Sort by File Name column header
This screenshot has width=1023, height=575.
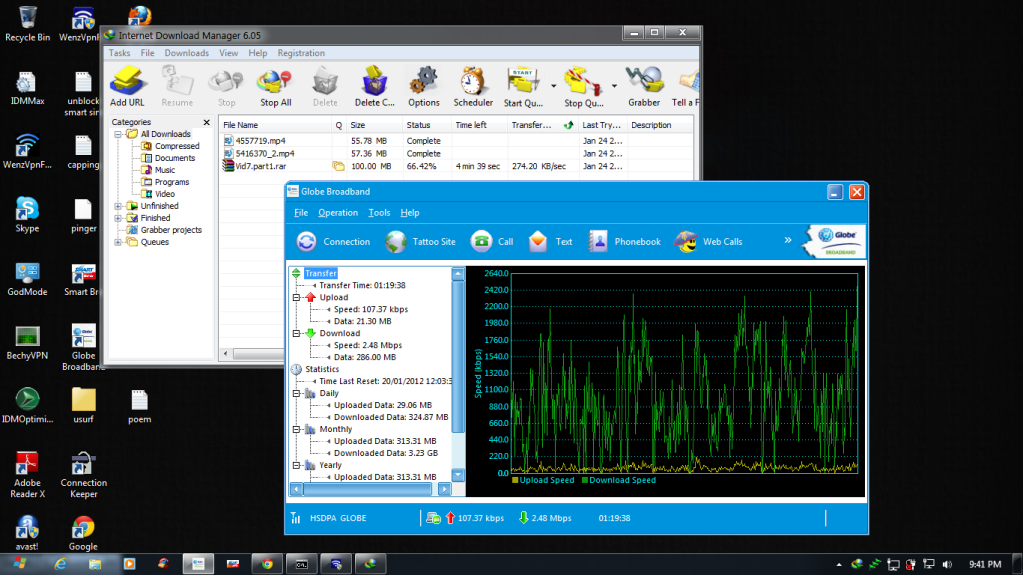[275, 125]
